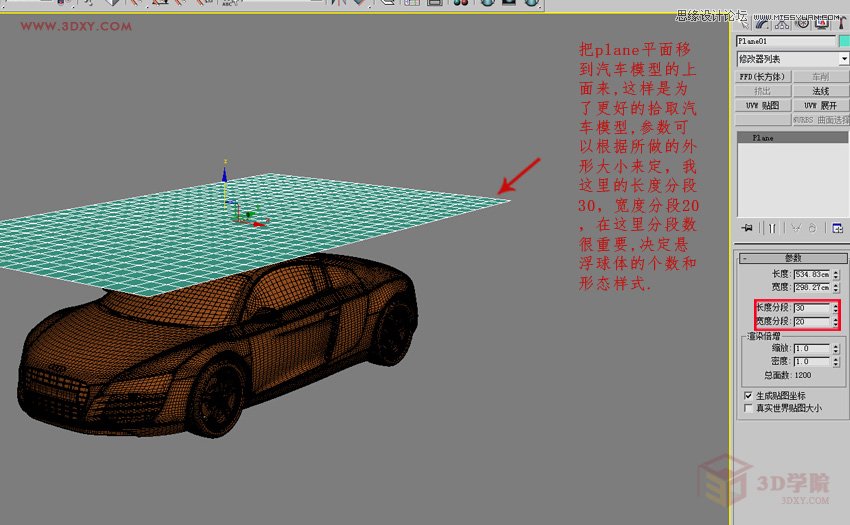
Task: Click the NURBS 曲面选择 button
Action: [x=821, y=120]
